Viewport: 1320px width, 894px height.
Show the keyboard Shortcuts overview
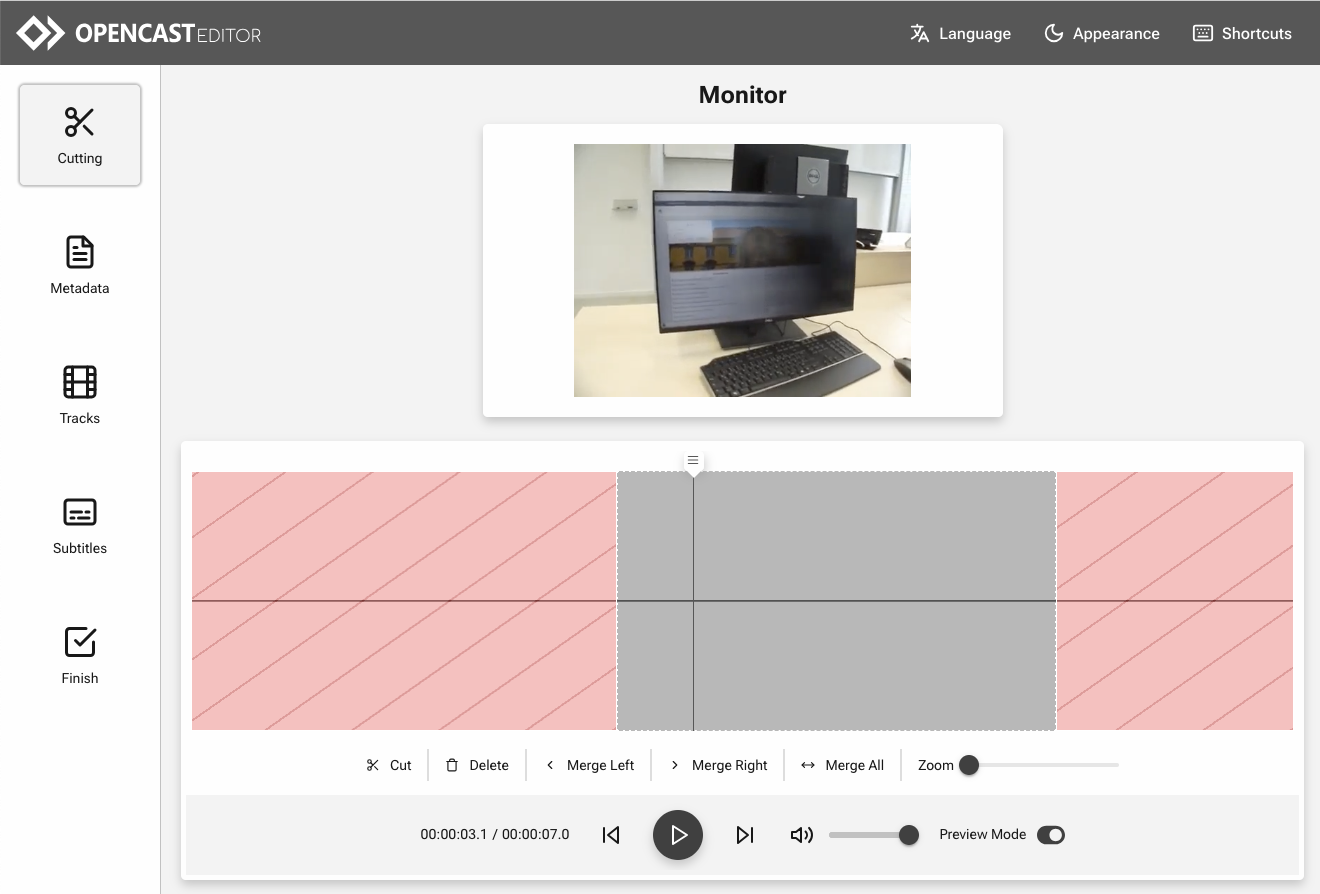tap(1242, 33)
